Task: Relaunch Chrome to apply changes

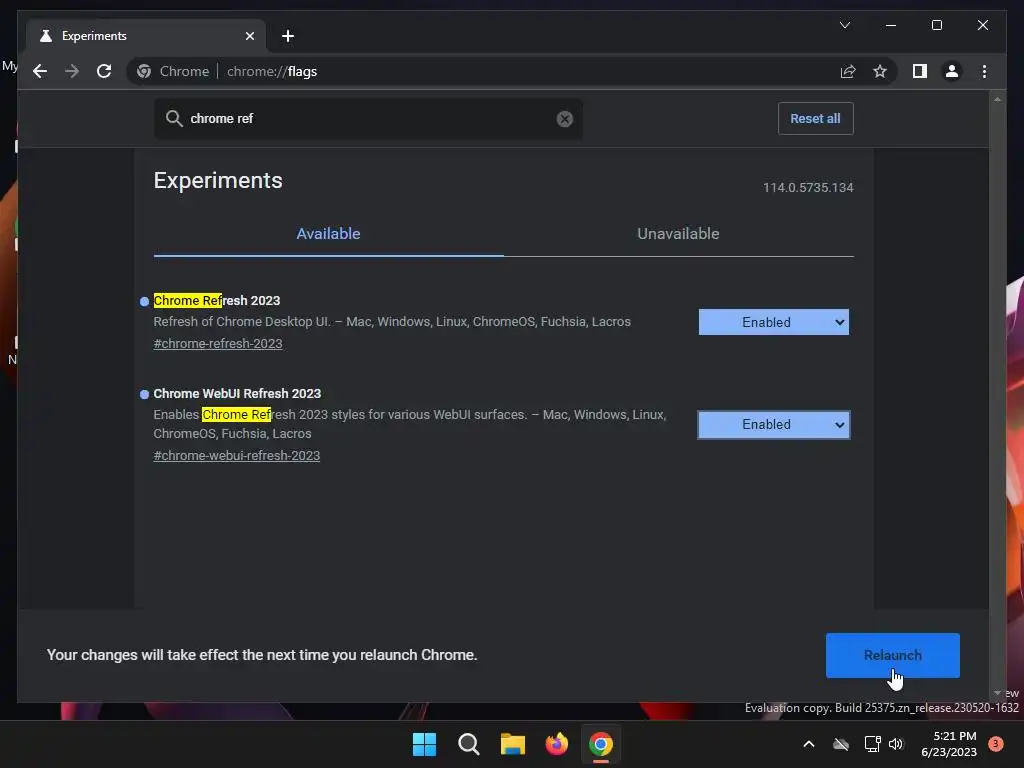Action: [892, 655]
